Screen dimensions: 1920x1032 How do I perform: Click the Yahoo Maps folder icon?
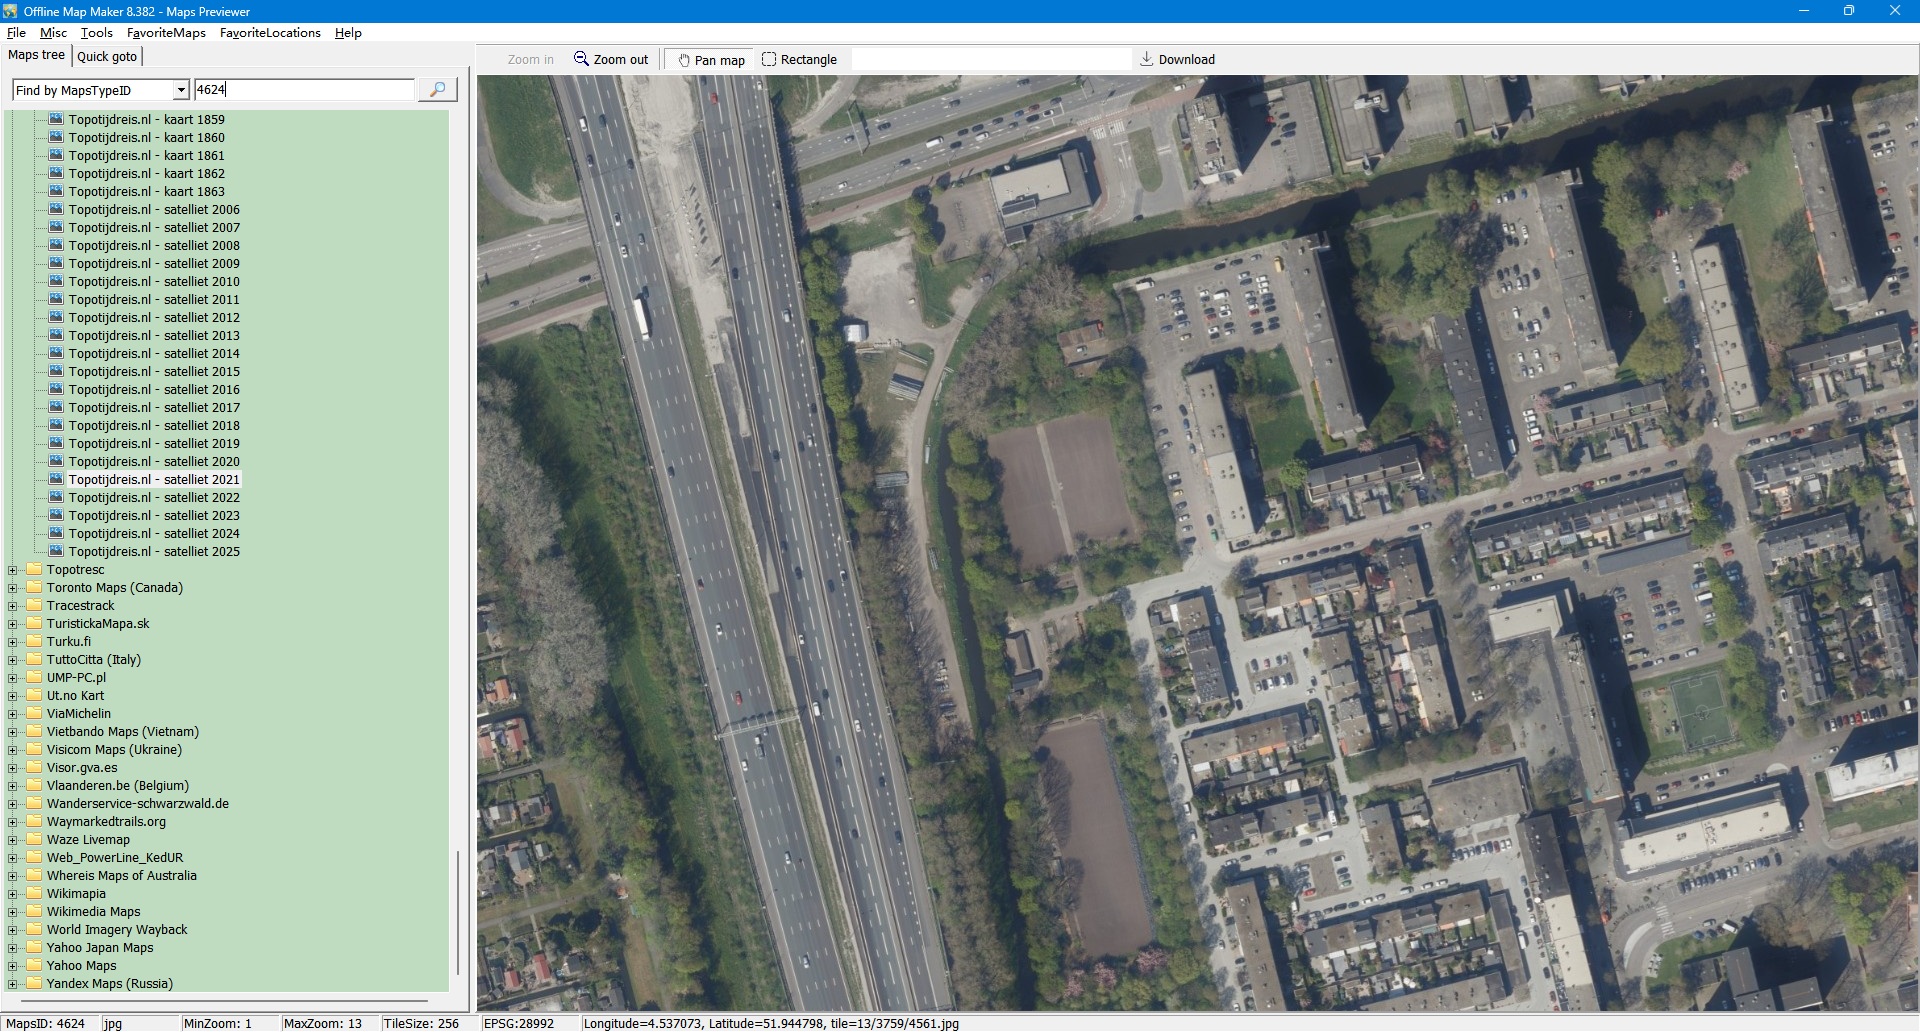tap(34, 966)
